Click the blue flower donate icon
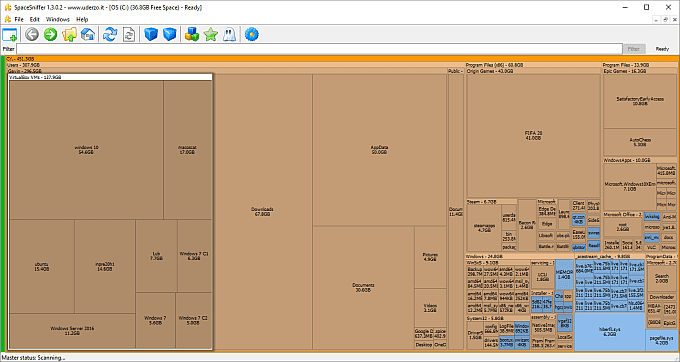 pos(252,34)
